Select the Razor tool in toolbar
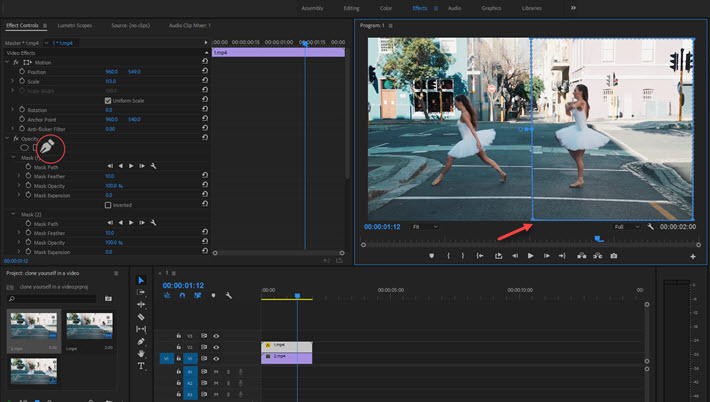 [x=141, y=317]
